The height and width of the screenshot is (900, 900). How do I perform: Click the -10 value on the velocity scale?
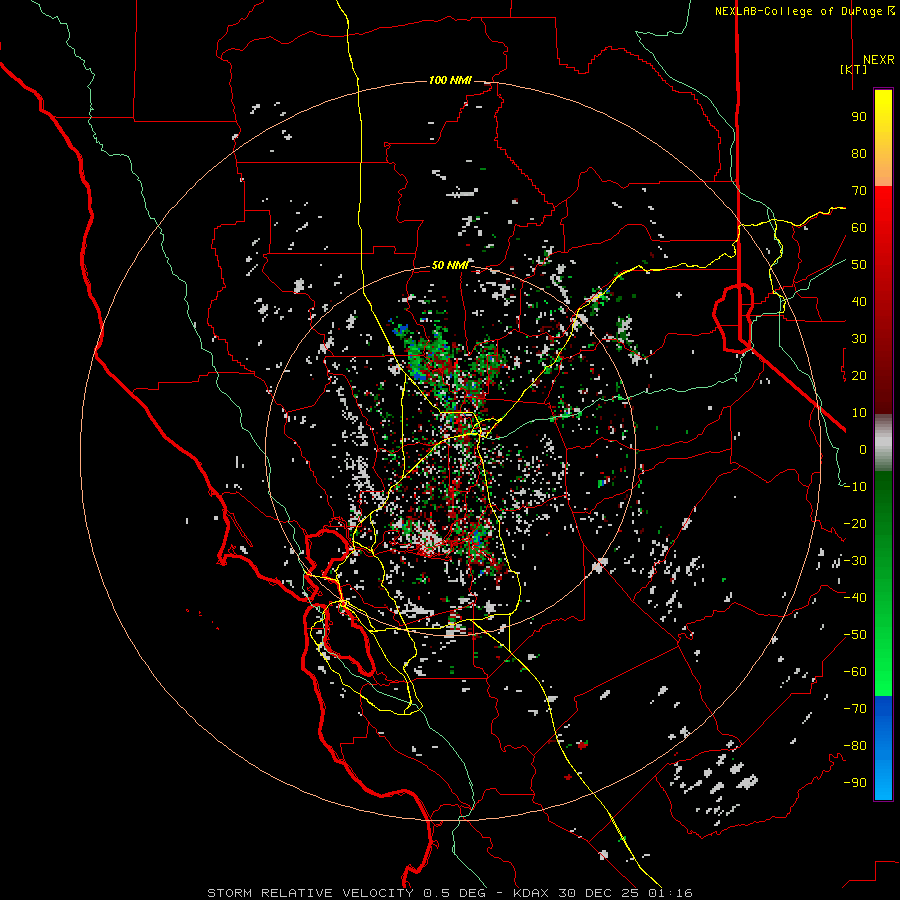tap(855, 487)
